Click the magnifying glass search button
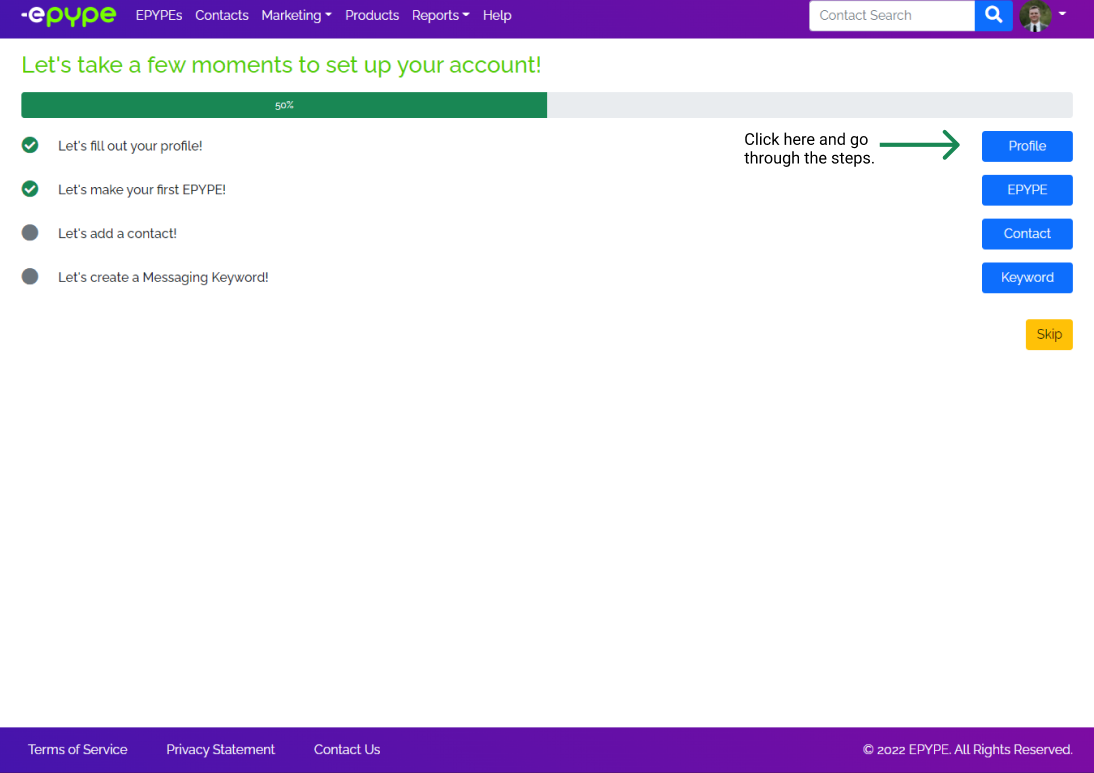Viewport: 1094px width, 773px height. 993,16
